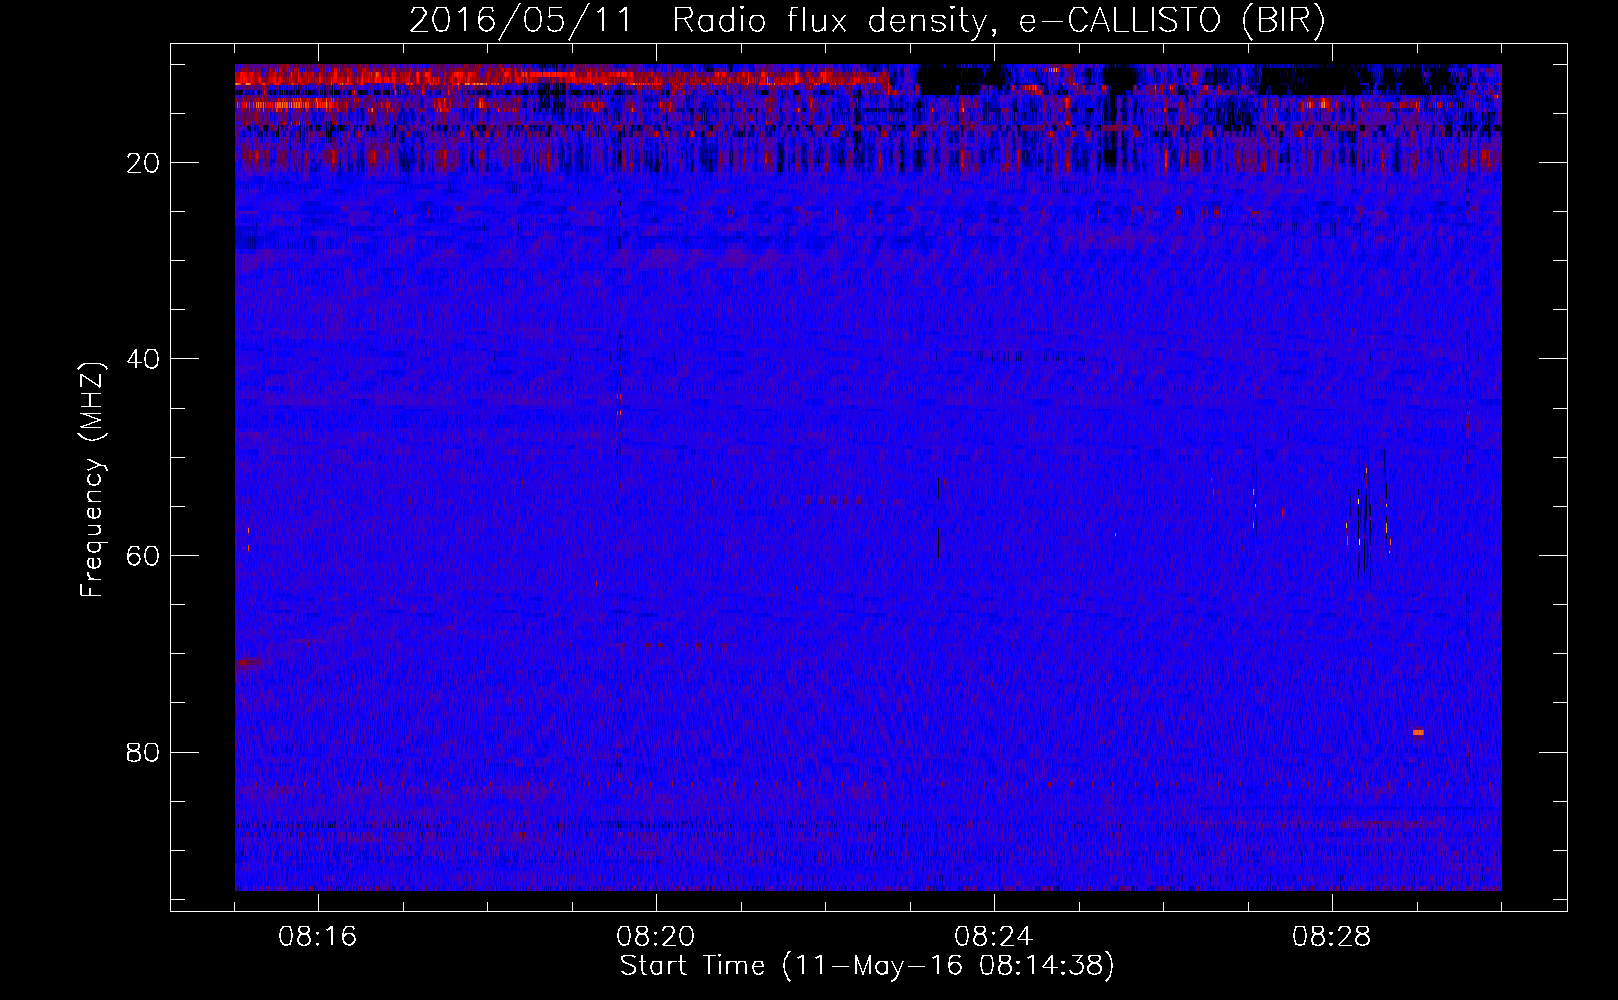Click the 08:28 time tick label

tap(1332, 937)
